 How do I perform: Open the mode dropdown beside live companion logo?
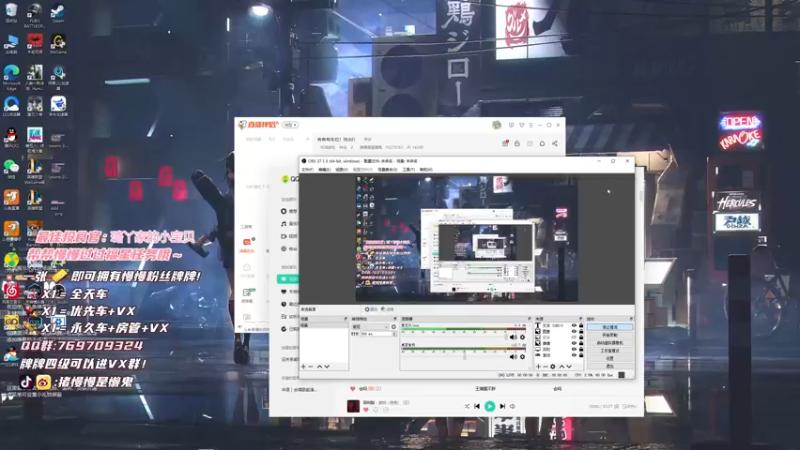(290, 124)
